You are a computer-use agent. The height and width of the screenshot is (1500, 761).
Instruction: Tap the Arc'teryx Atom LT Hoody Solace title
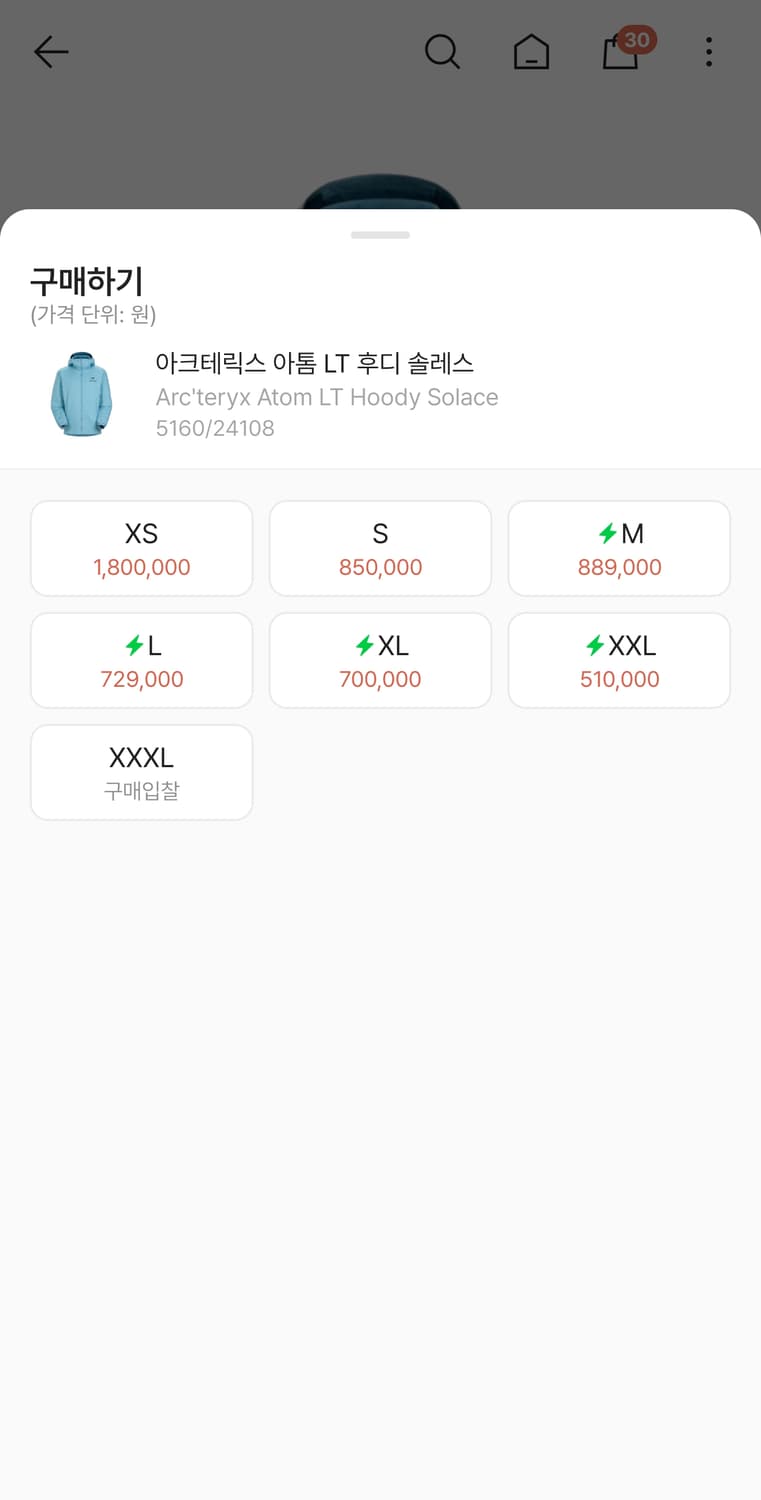point(327,397)
